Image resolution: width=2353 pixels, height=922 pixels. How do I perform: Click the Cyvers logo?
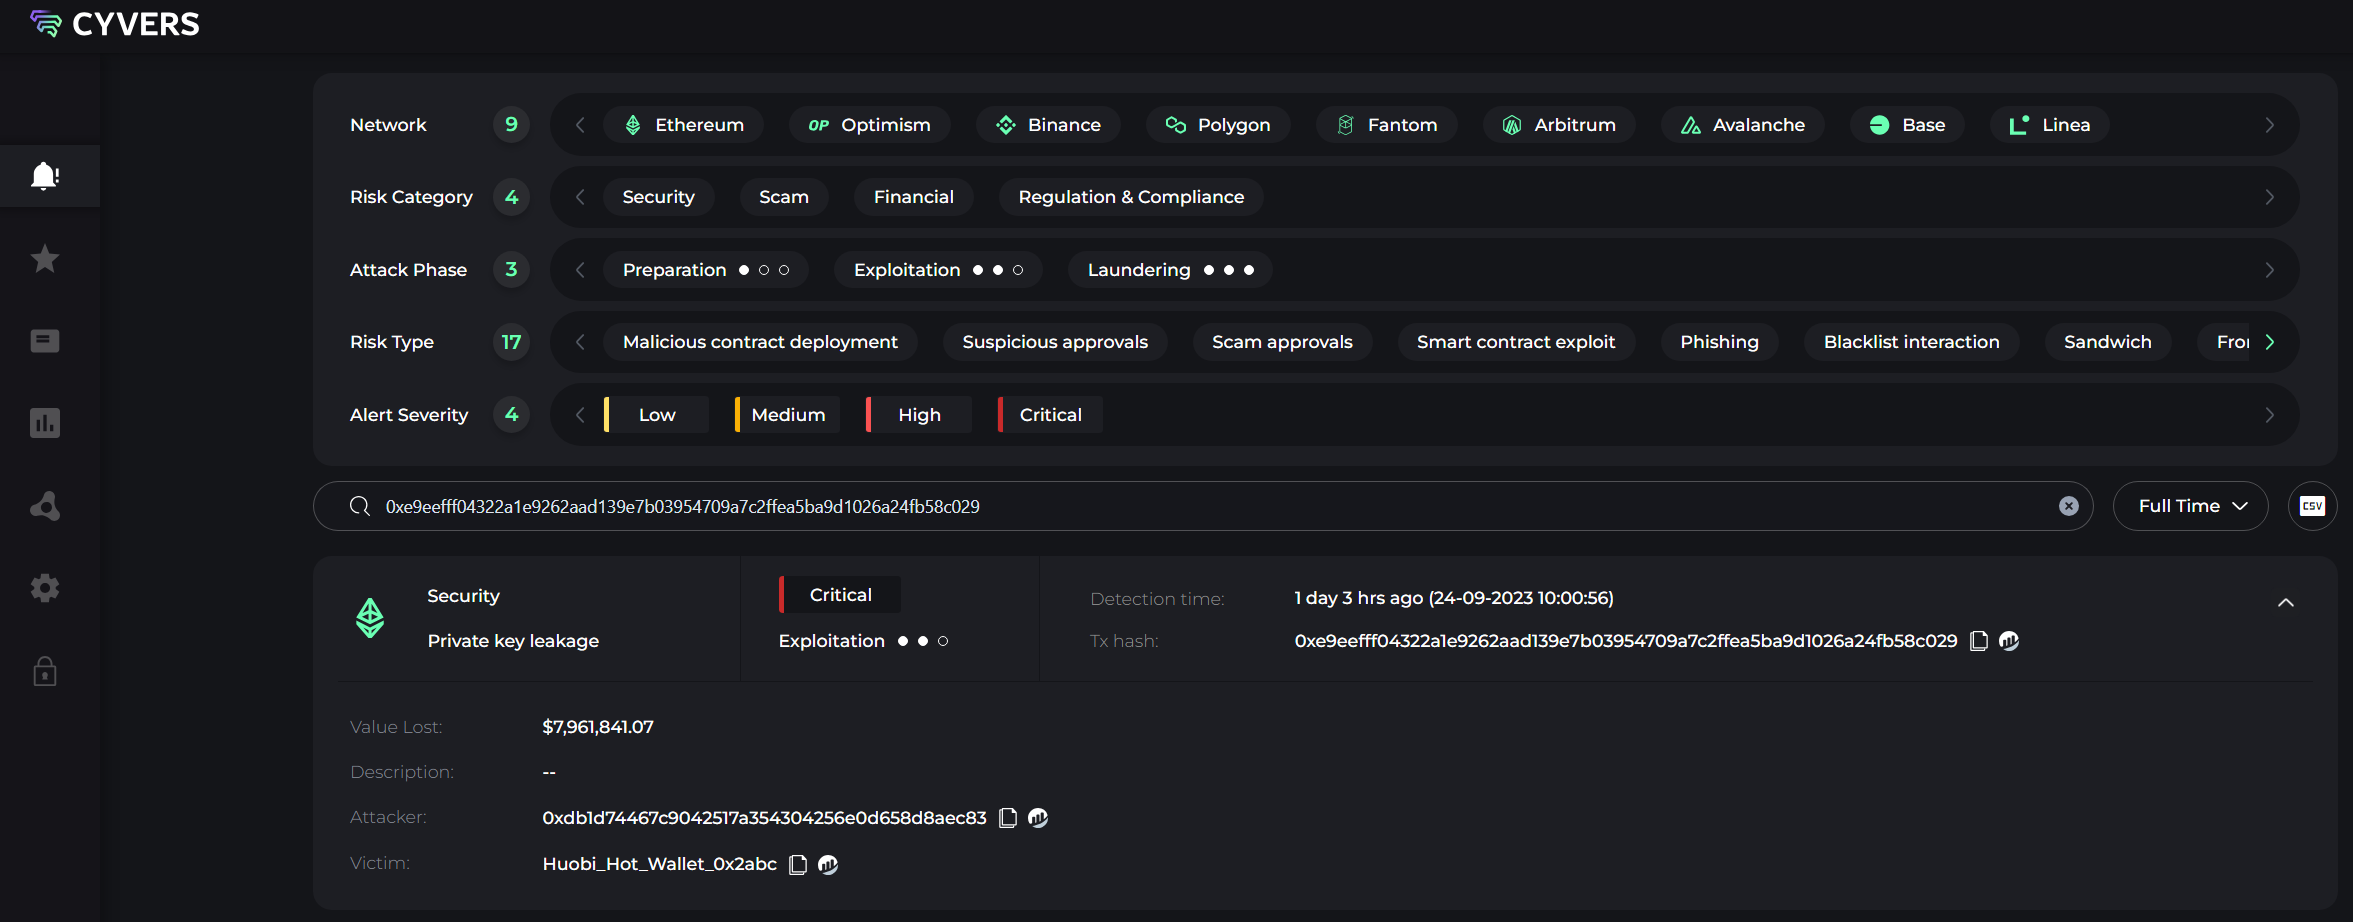pyautogui.click(x=115, y=24)
